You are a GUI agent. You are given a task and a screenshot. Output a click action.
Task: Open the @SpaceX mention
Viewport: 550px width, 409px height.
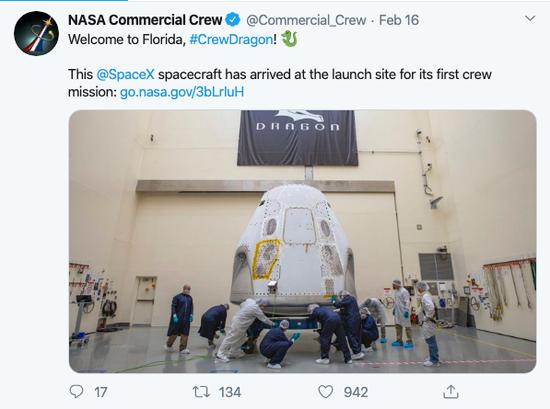click(125, 74)
